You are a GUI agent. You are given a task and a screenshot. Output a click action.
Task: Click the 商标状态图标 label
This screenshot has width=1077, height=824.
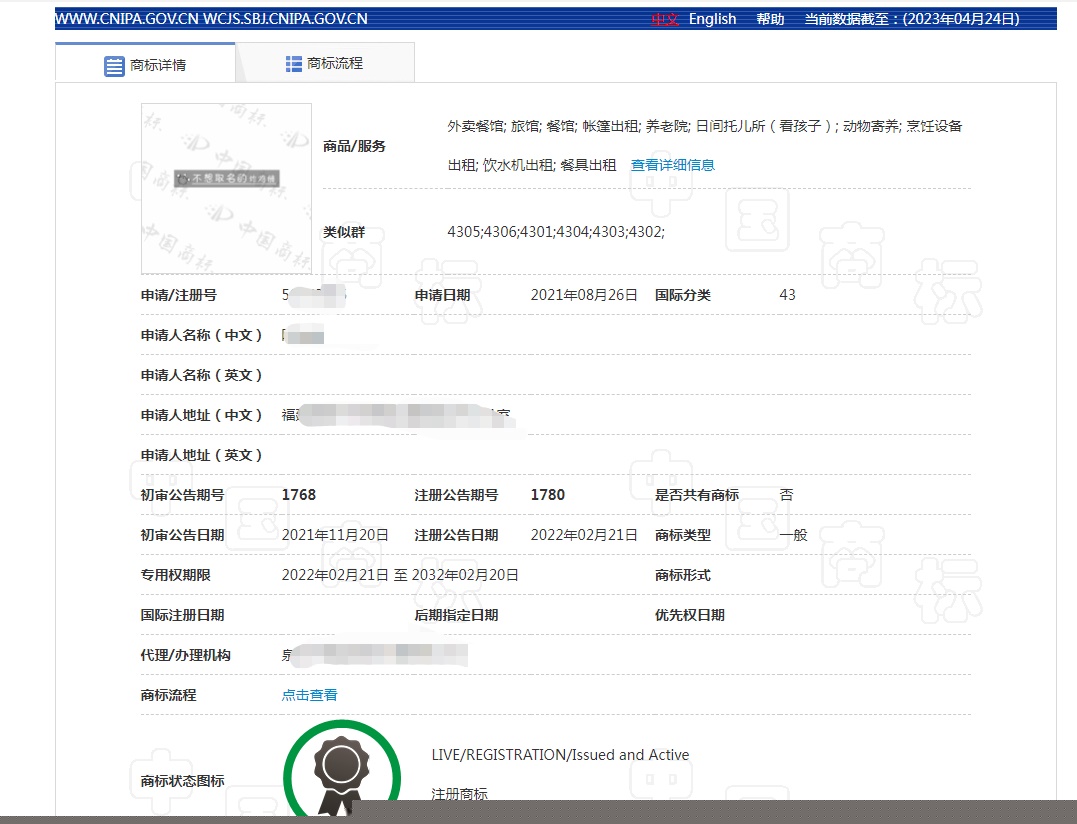coord(183,781)
